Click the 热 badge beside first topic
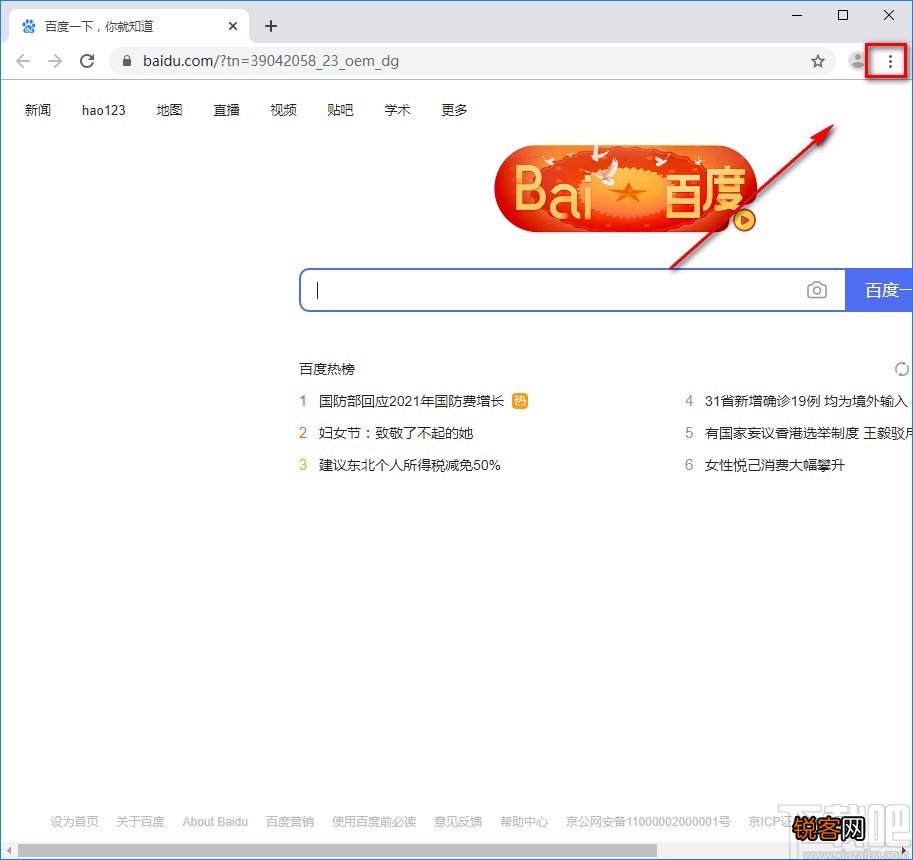The image size is (913, 860). 519,401
